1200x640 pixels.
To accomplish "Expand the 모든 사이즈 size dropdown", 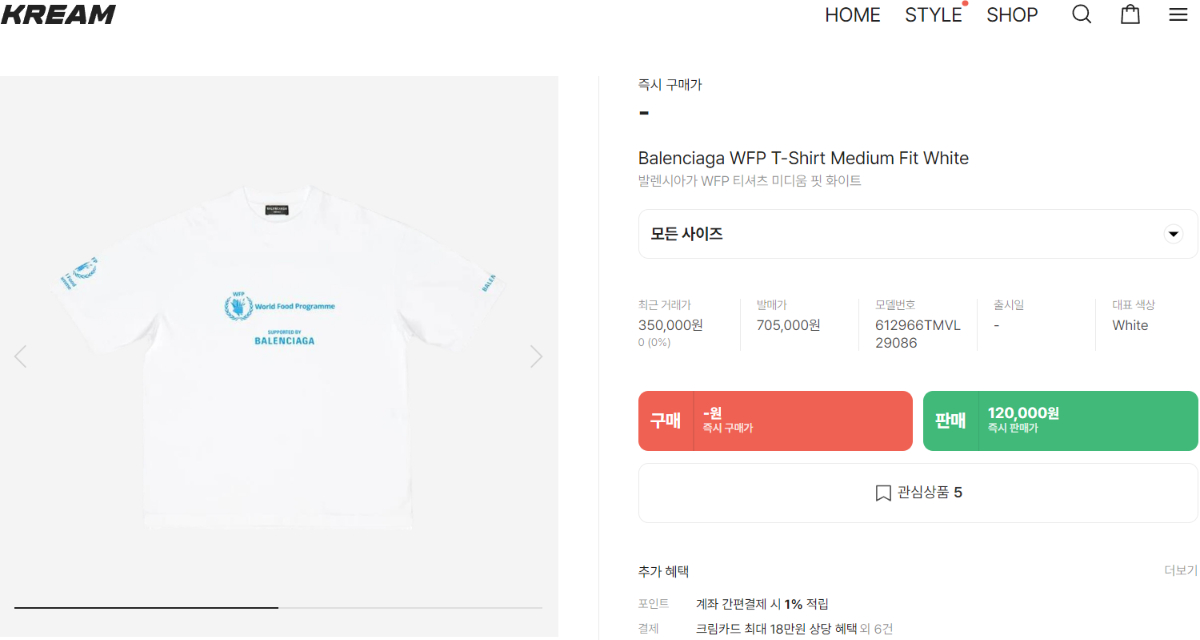I will (917, 234).
